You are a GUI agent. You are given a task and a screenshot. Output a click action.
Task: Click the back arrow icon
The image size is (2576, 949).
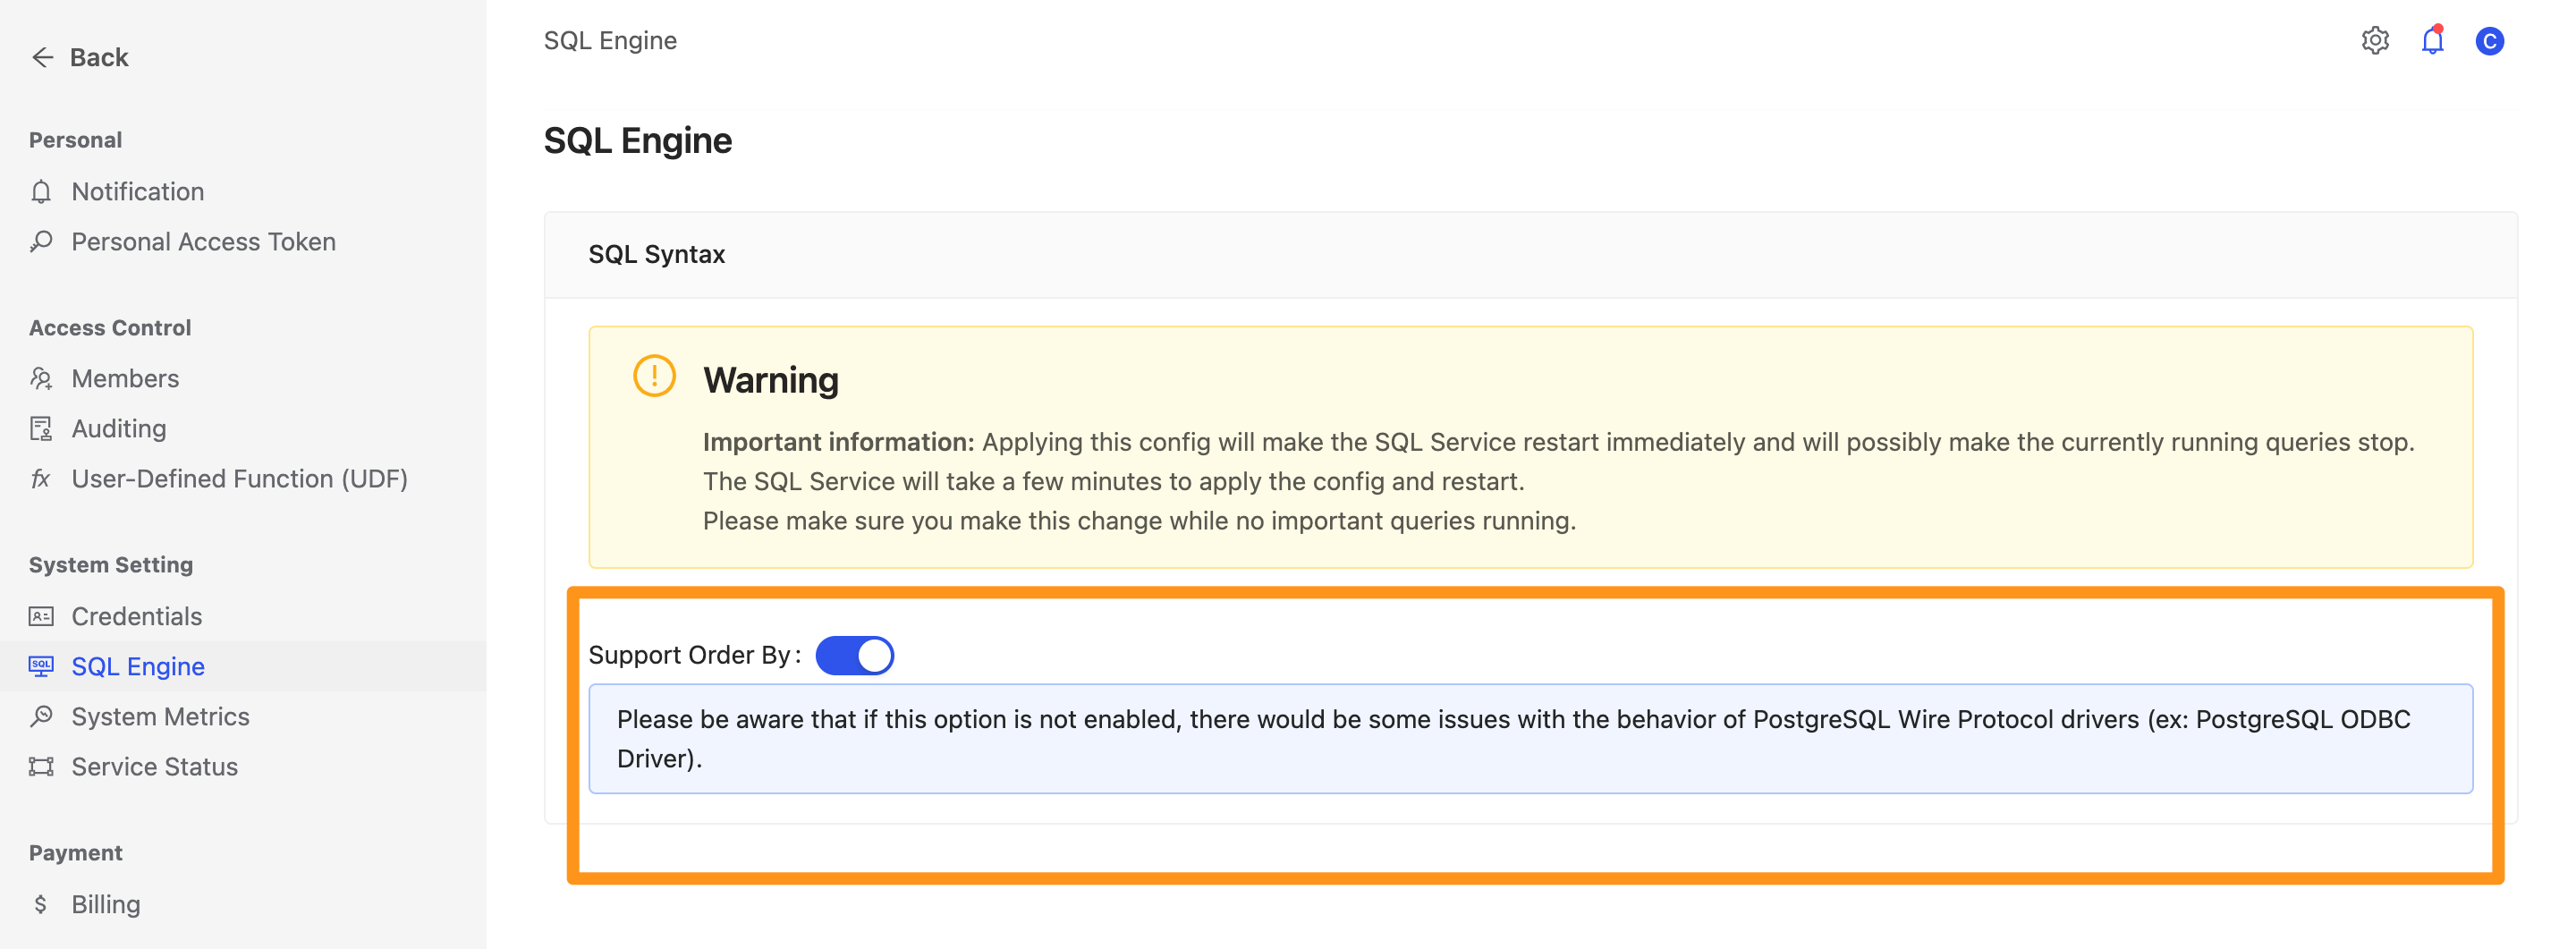42,58
